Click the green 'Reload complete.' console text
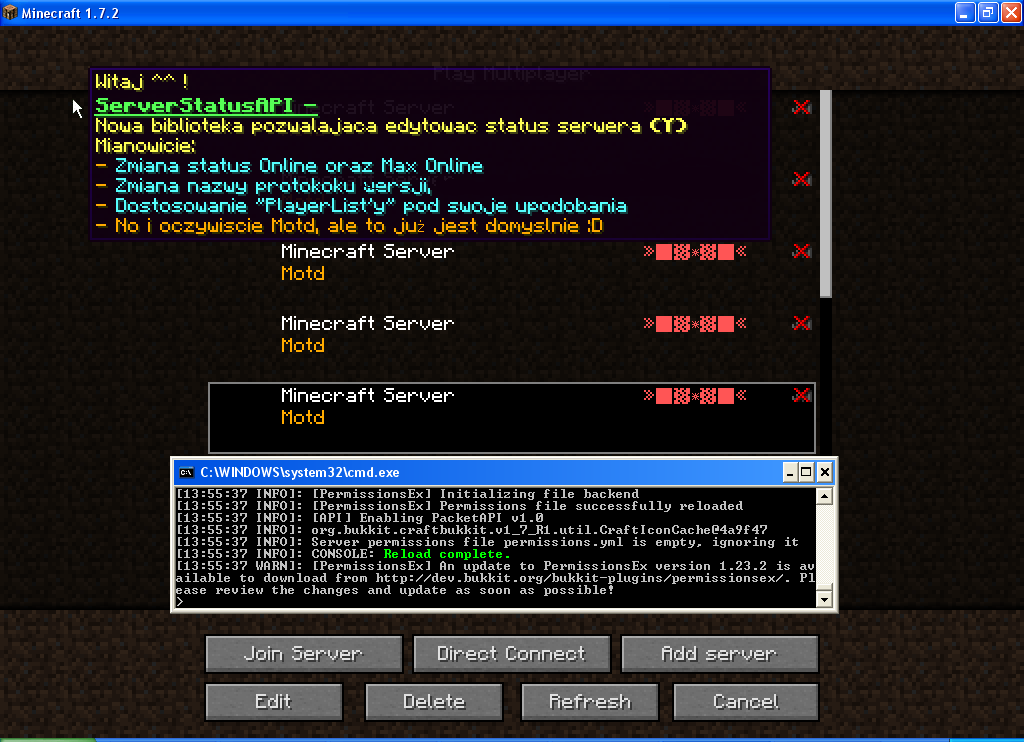This screenshot has width=1024, height=742. click(x=447, y=554)
